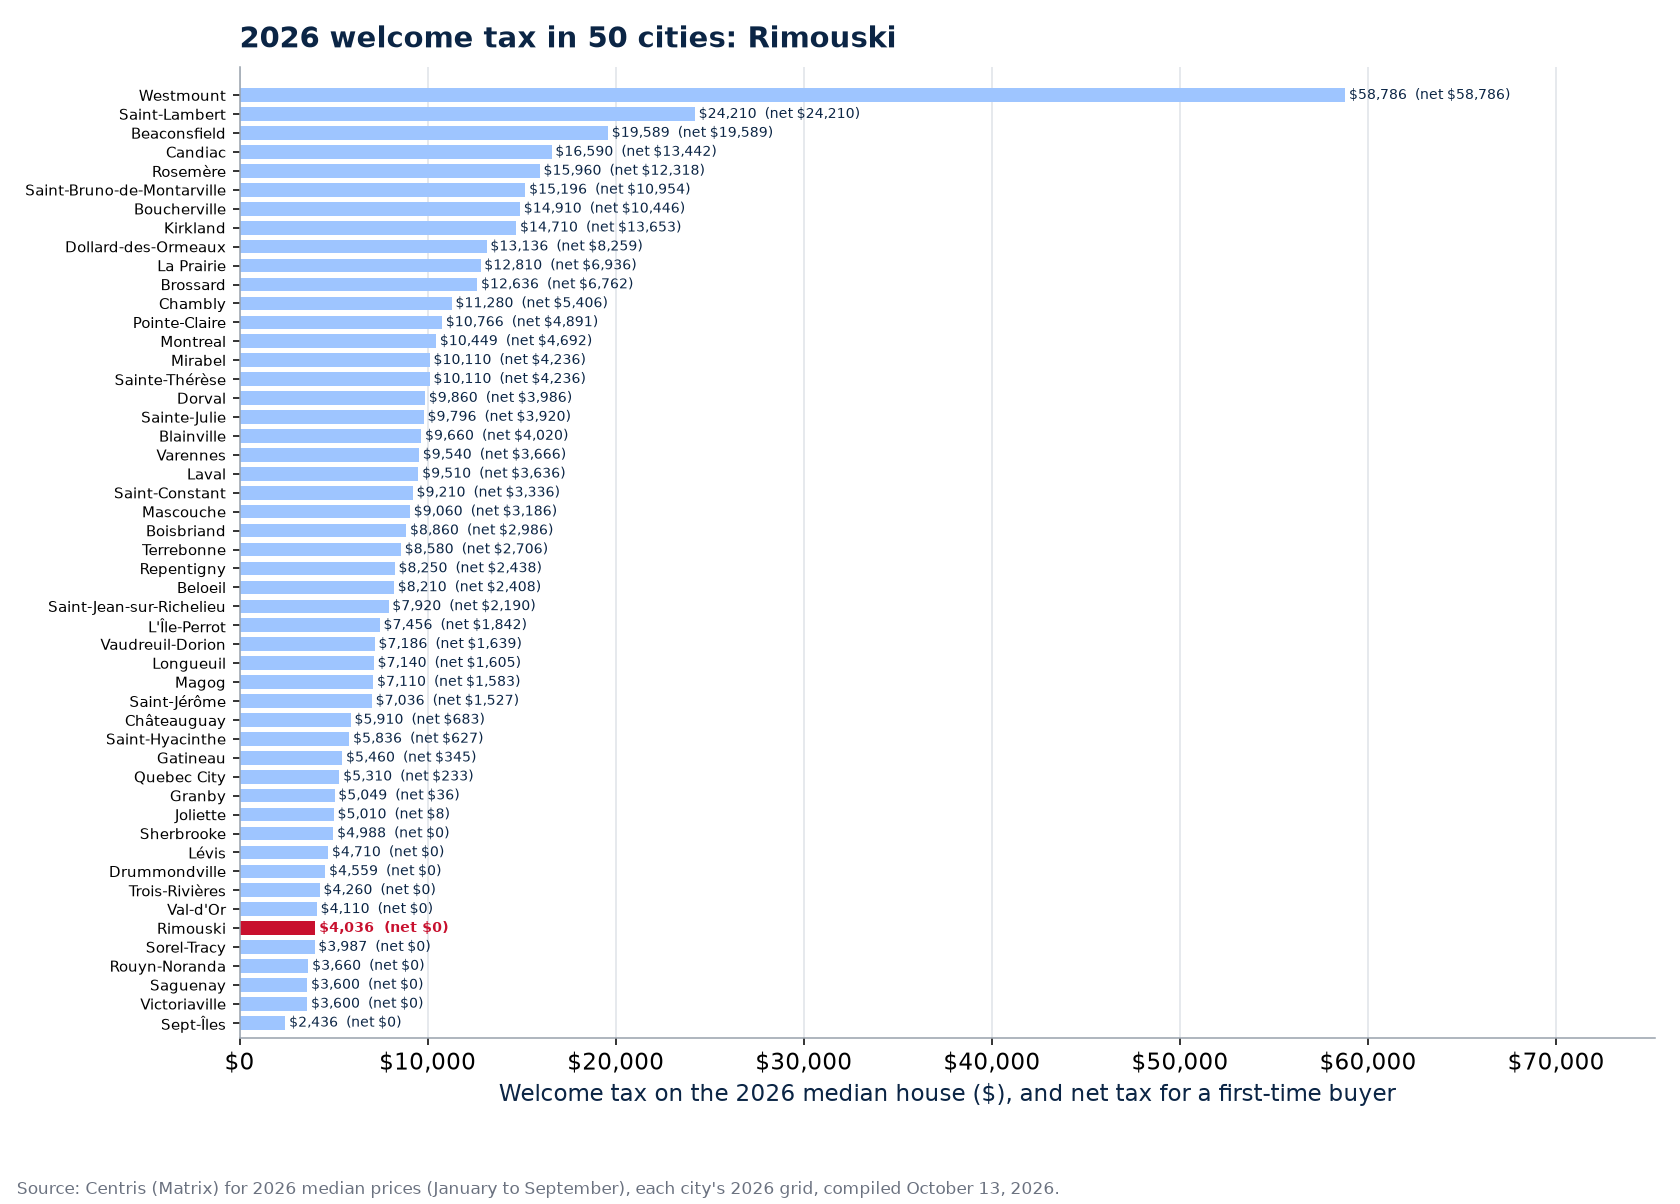Image resolution: width=1680 pixels, height=1204 pixels.
Task: Select the chart title '2026 welcome tax in 50 cities: Rimouski'
Action: click(567, 38)
